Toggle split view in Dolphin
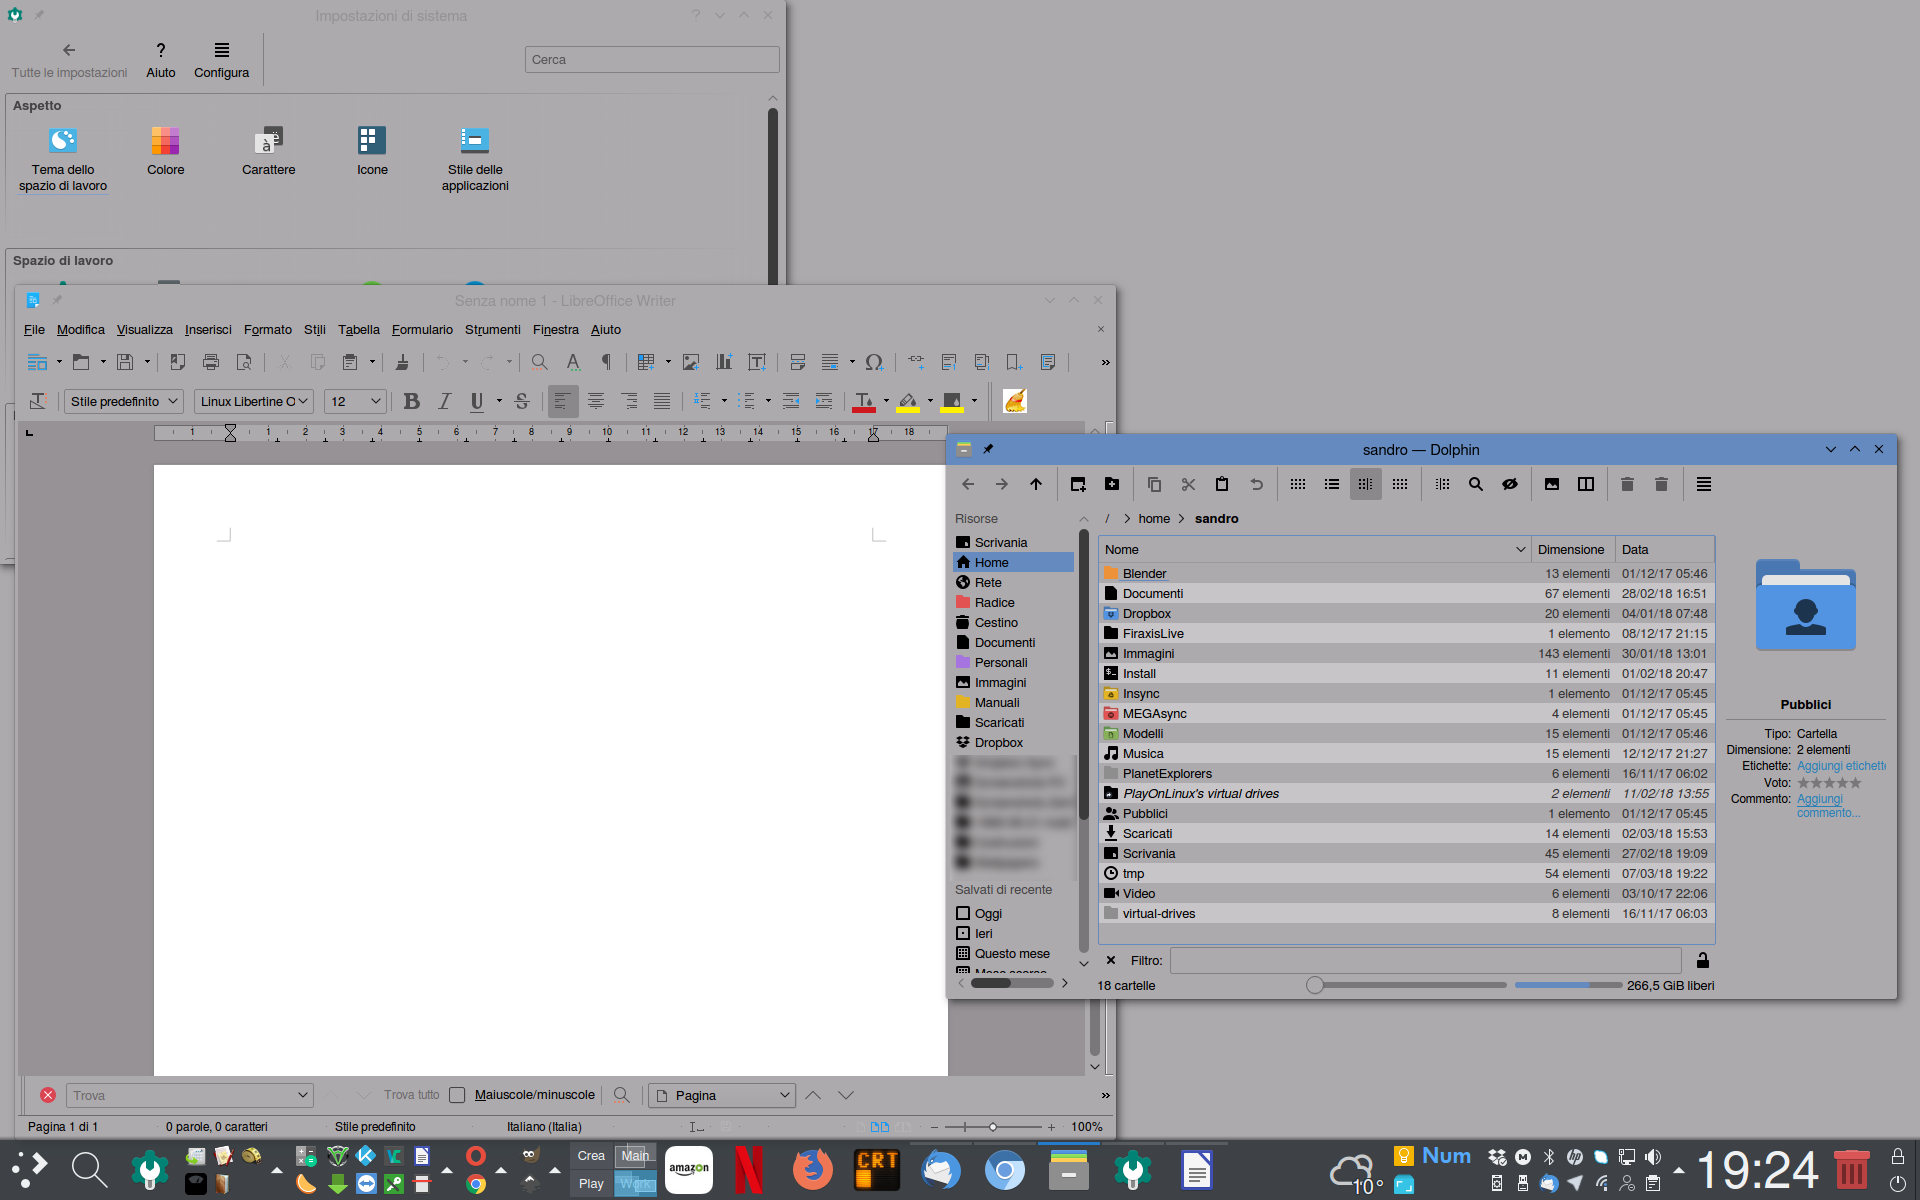Image resolution: width=1920 pixels, height=1200 pixels. (1586, 484)
